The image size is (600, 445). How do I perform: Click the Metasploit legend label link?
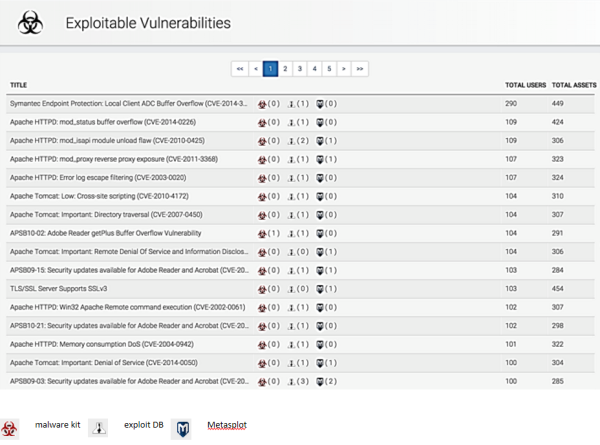click(226, 426)
